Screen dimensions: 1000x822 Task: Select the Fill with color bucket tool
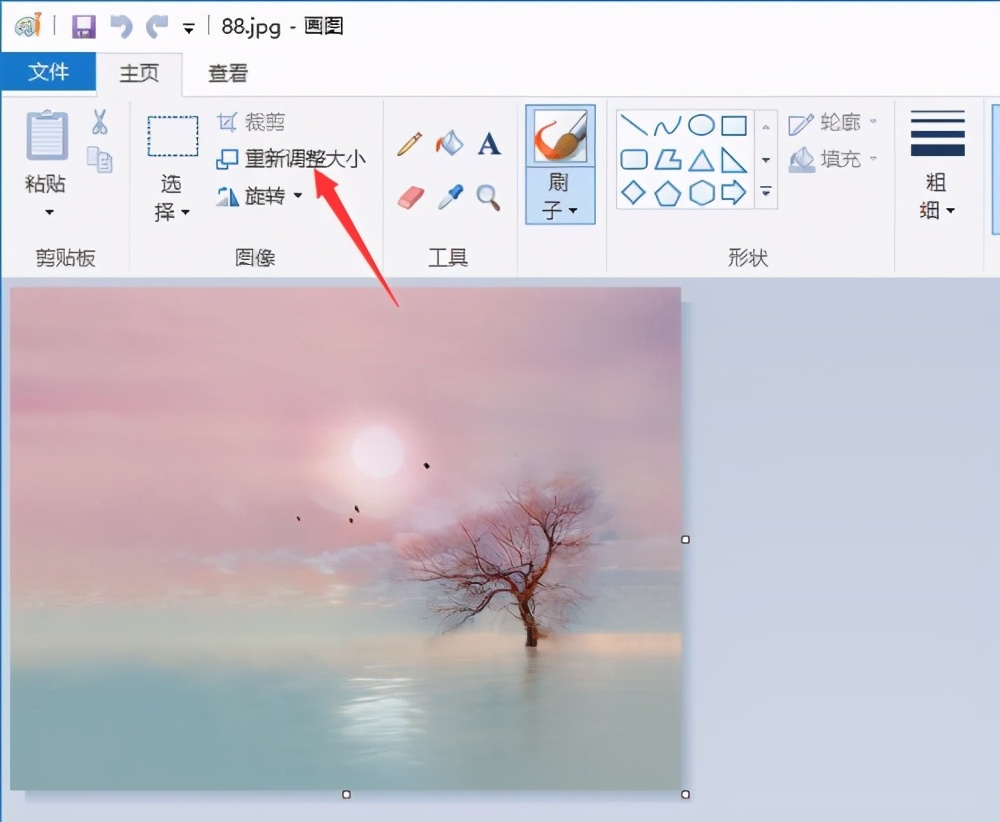pos(449,142)
